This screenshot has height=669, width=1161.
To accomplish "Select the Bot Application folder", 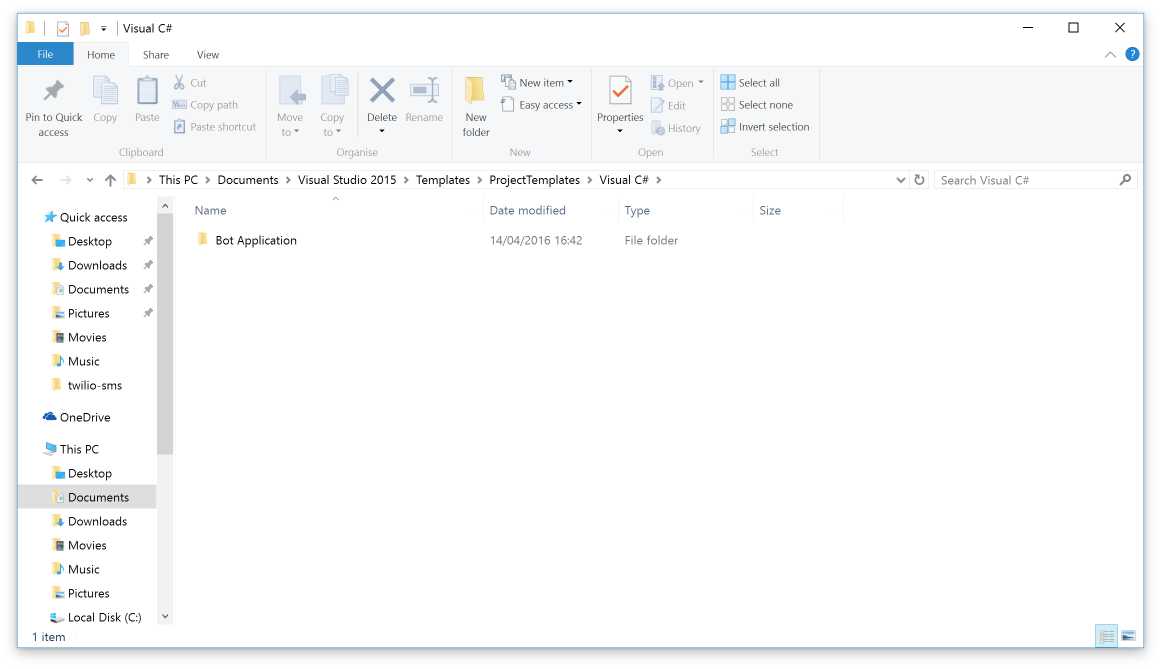I will (x=255, y=241).
